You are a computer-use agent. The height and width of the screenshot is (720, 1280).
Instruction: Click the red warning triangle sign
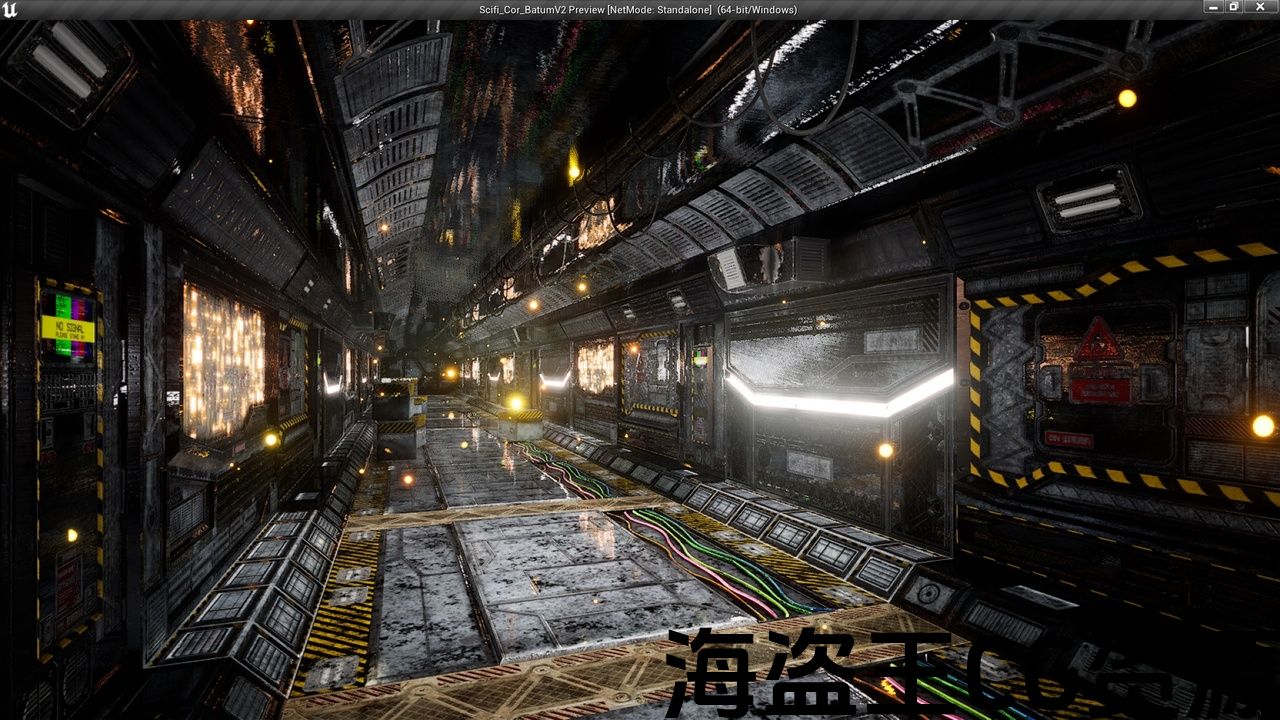1098,339
